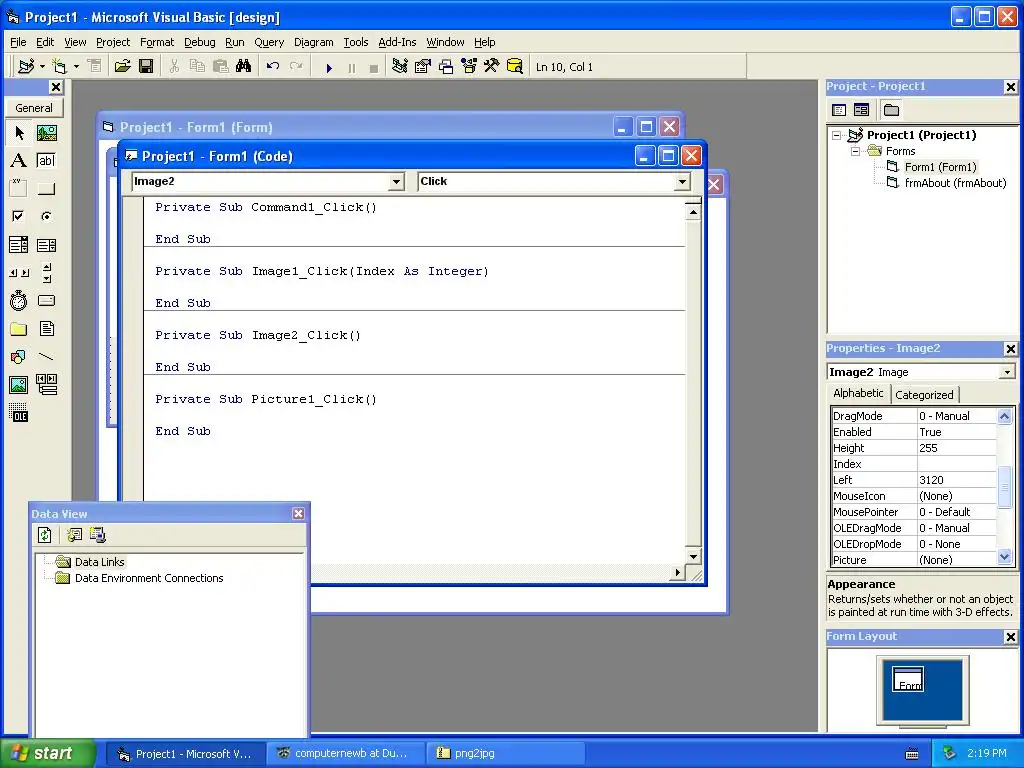1024x768 pixels.
Task: Refresh the Data View panel
Action: [x=44, y=536]
